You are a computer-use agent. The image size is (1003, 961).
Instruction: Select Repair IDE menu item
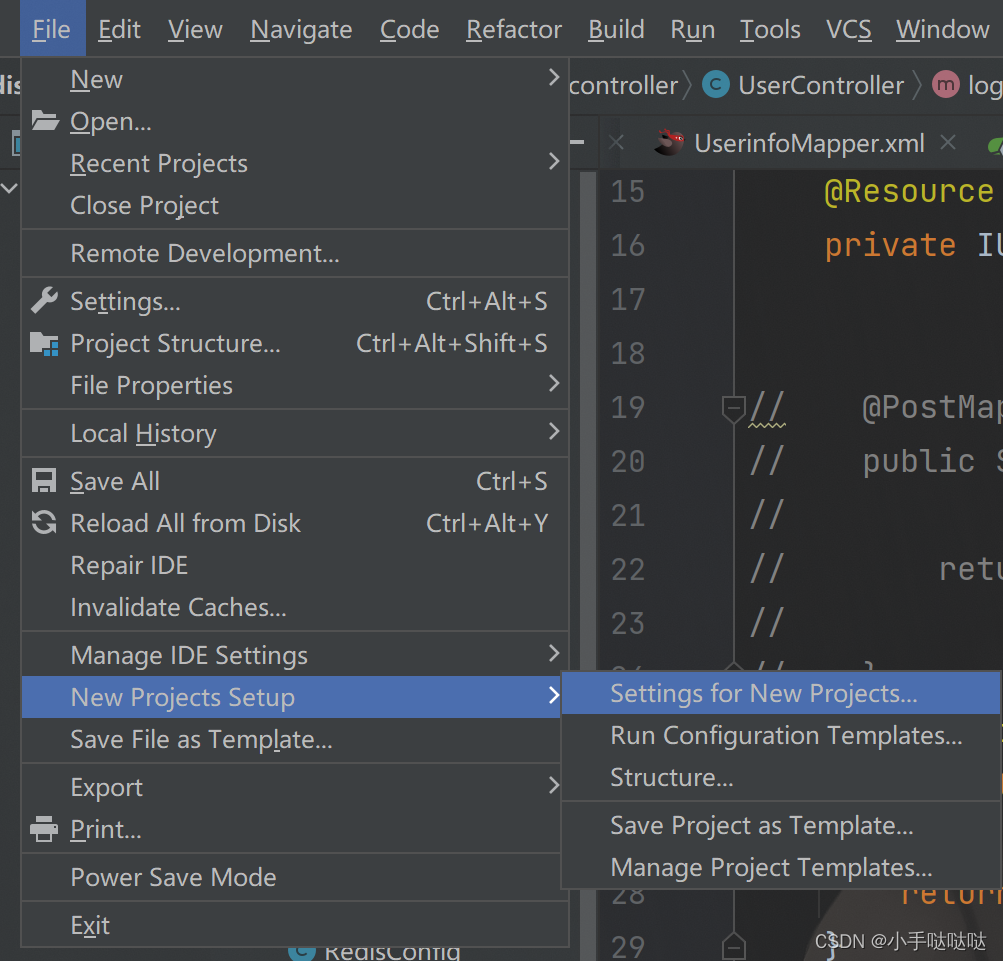[x=295, y=566]
